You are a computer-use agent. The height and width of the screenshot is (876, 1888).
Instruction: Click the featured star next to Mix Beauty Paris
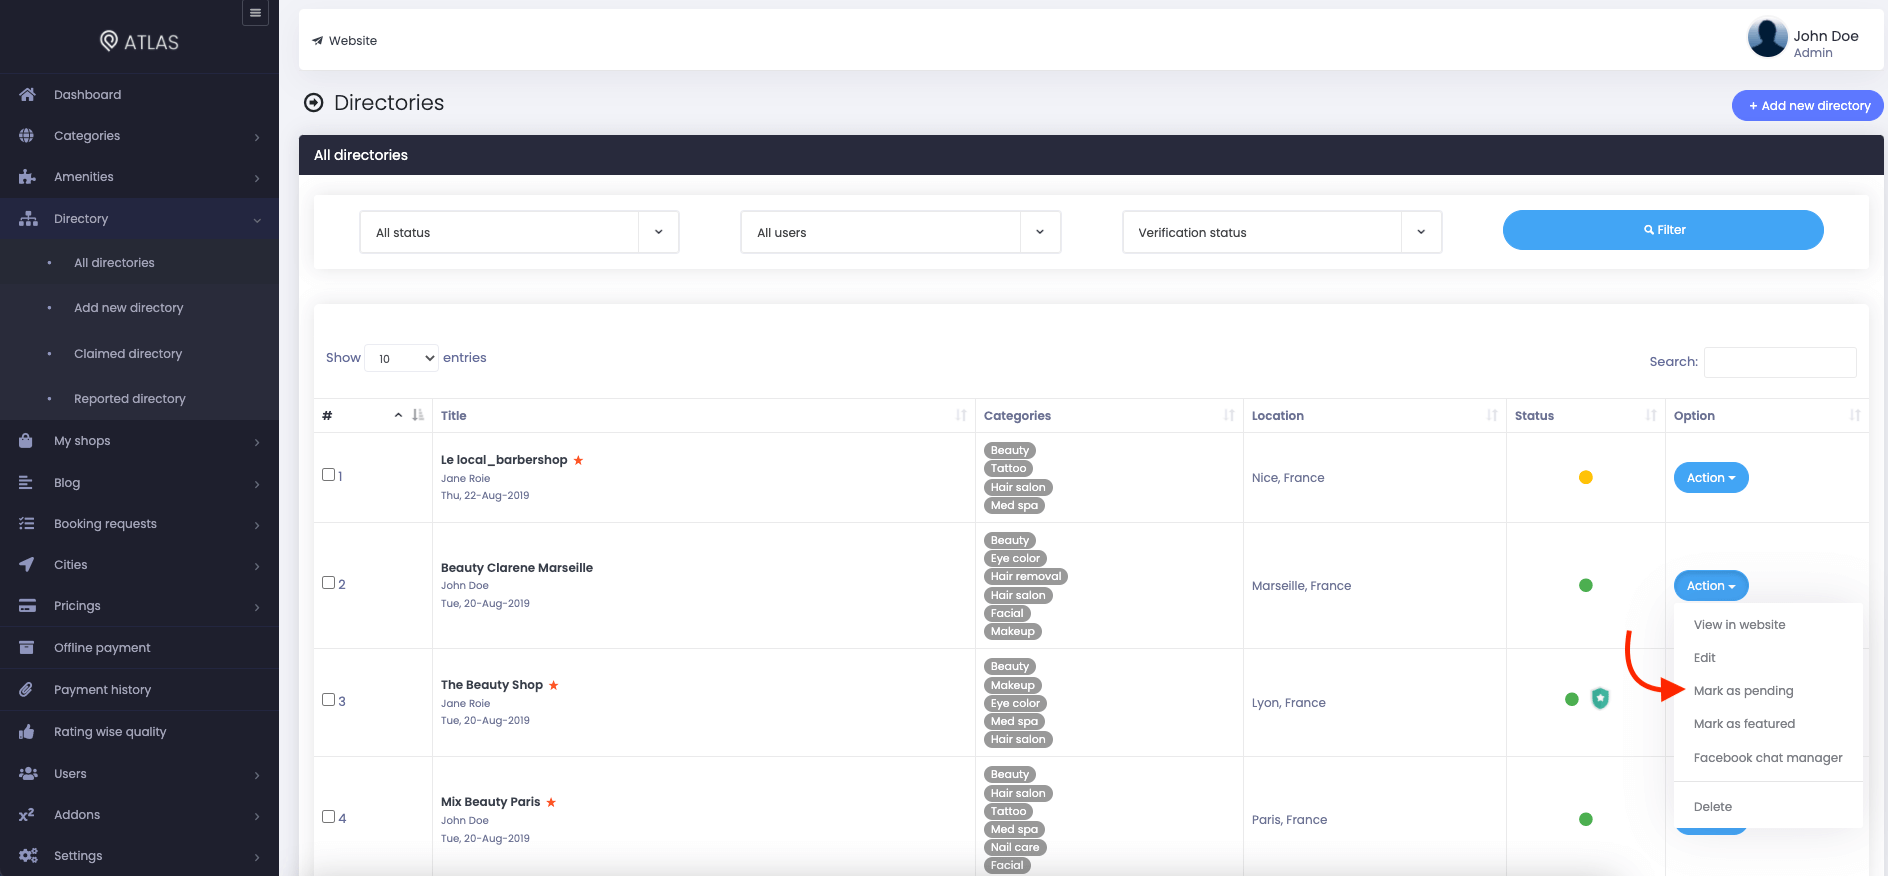[x=551, y=802]
